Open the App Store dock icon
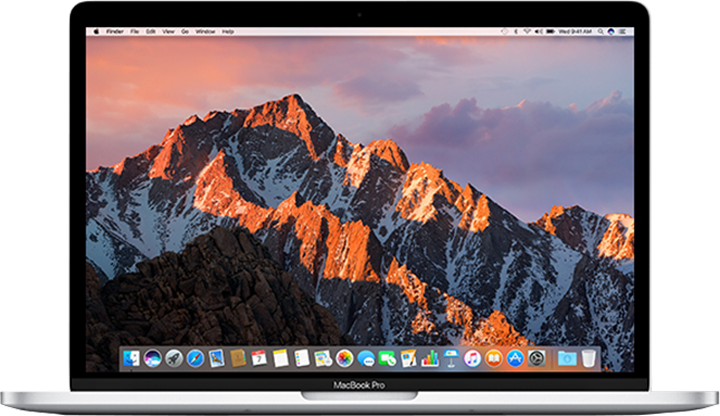Viewport: 720px width, 416px height. 515,357
